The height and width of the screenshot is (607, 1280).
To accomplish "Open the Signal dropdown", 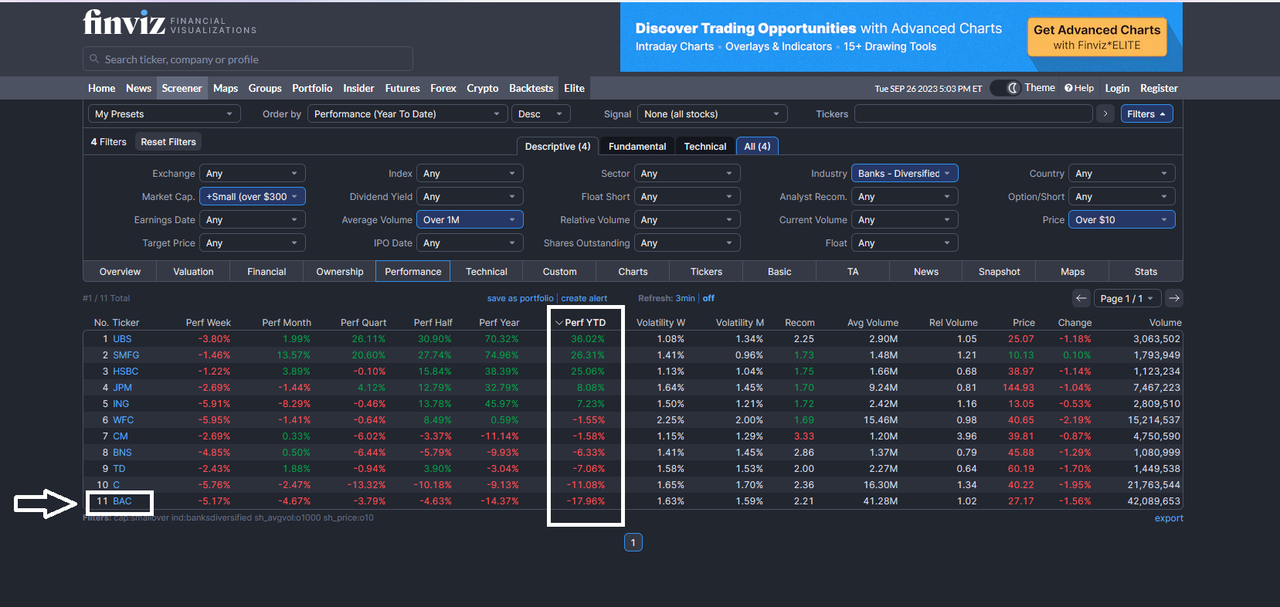I will (x=713, y=114).
